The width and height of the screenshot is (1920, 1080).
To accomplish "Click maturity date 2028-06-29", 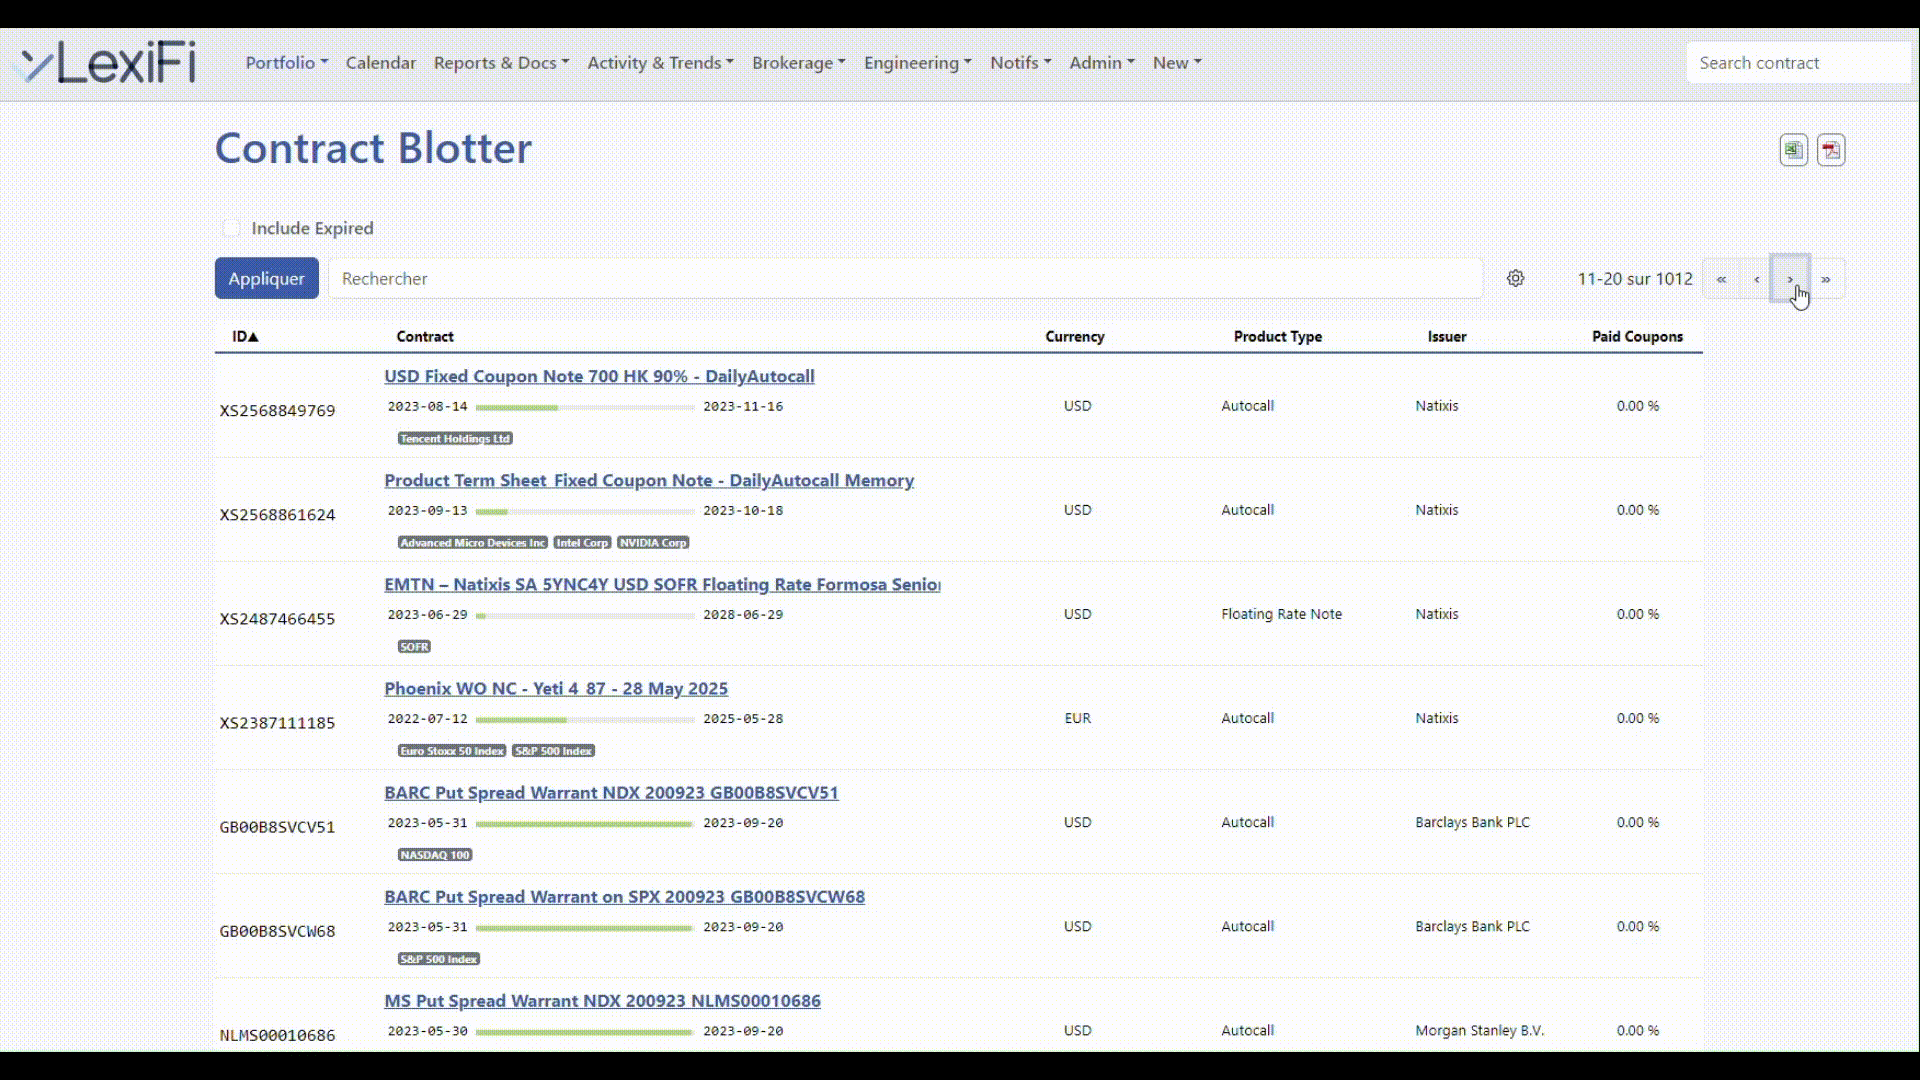I will tap(743, 614).
